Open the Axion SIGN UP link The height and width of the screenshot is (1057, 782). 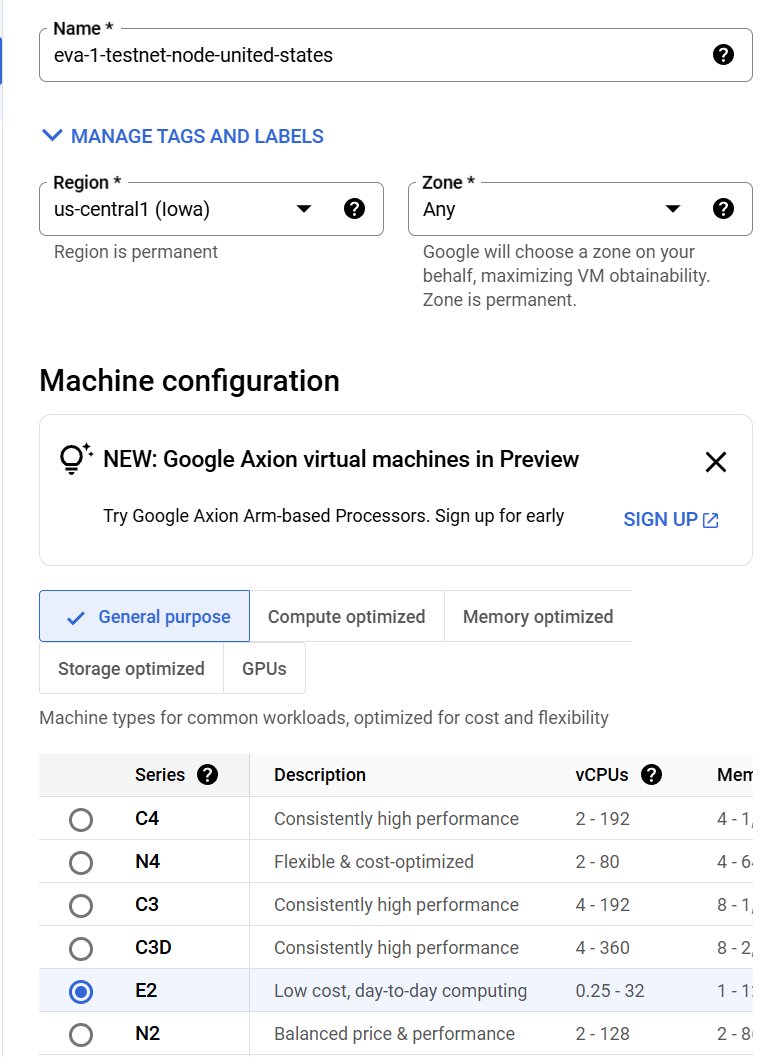[671, 520]
